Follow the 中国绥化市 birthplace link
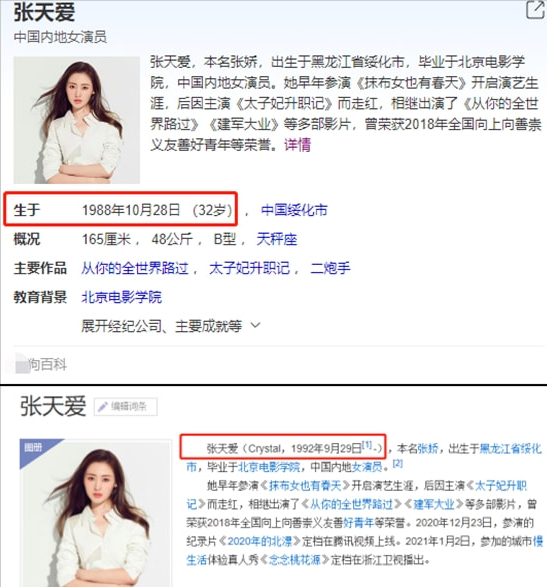Image resolution: width=547 pixels, height=587 pixels. [294, 210]
